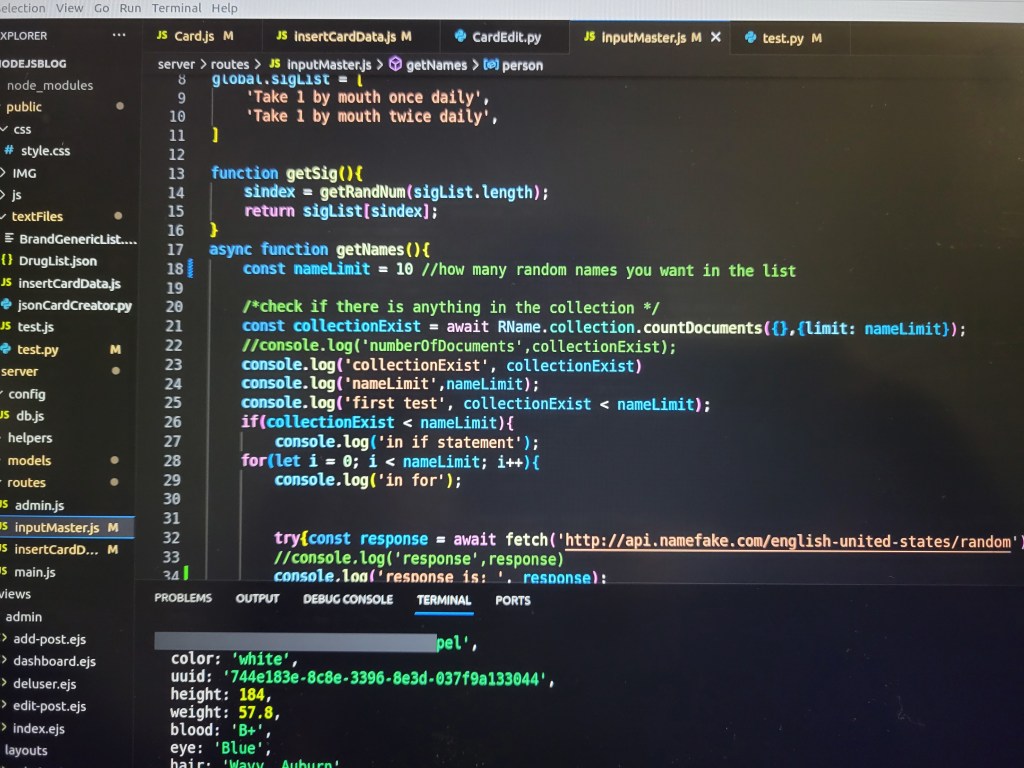
Task: Click the getNames breadcrumb symbol
Action: 436,65
